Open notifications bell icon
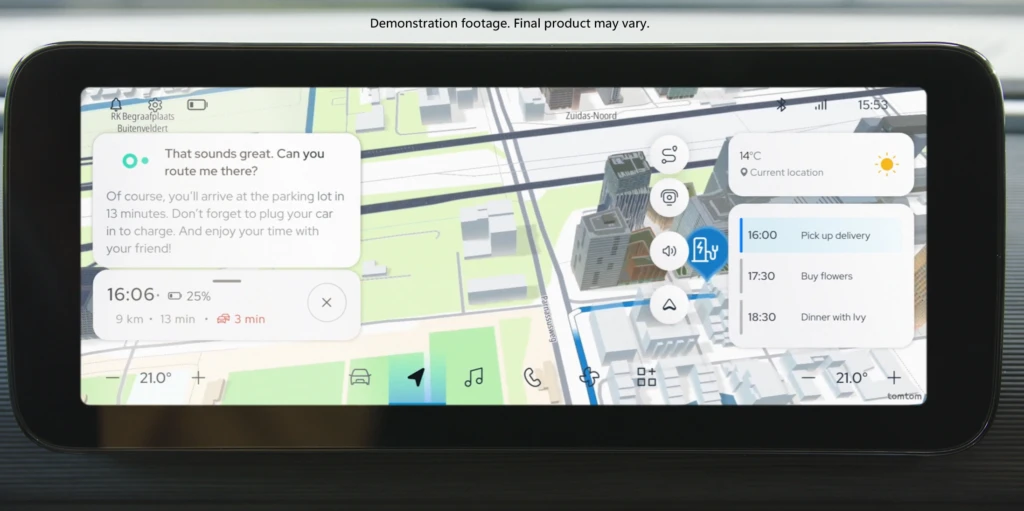Viewport: 1024px width, 511px height. point(116,104)
